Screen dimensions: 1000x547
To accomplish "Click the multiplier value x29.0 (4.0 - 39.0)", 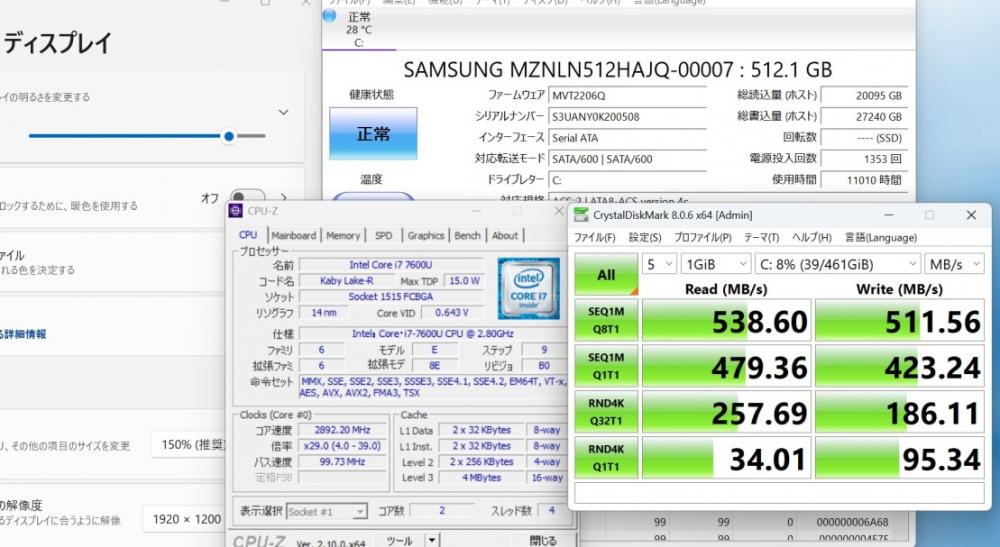I will (342, 446).
